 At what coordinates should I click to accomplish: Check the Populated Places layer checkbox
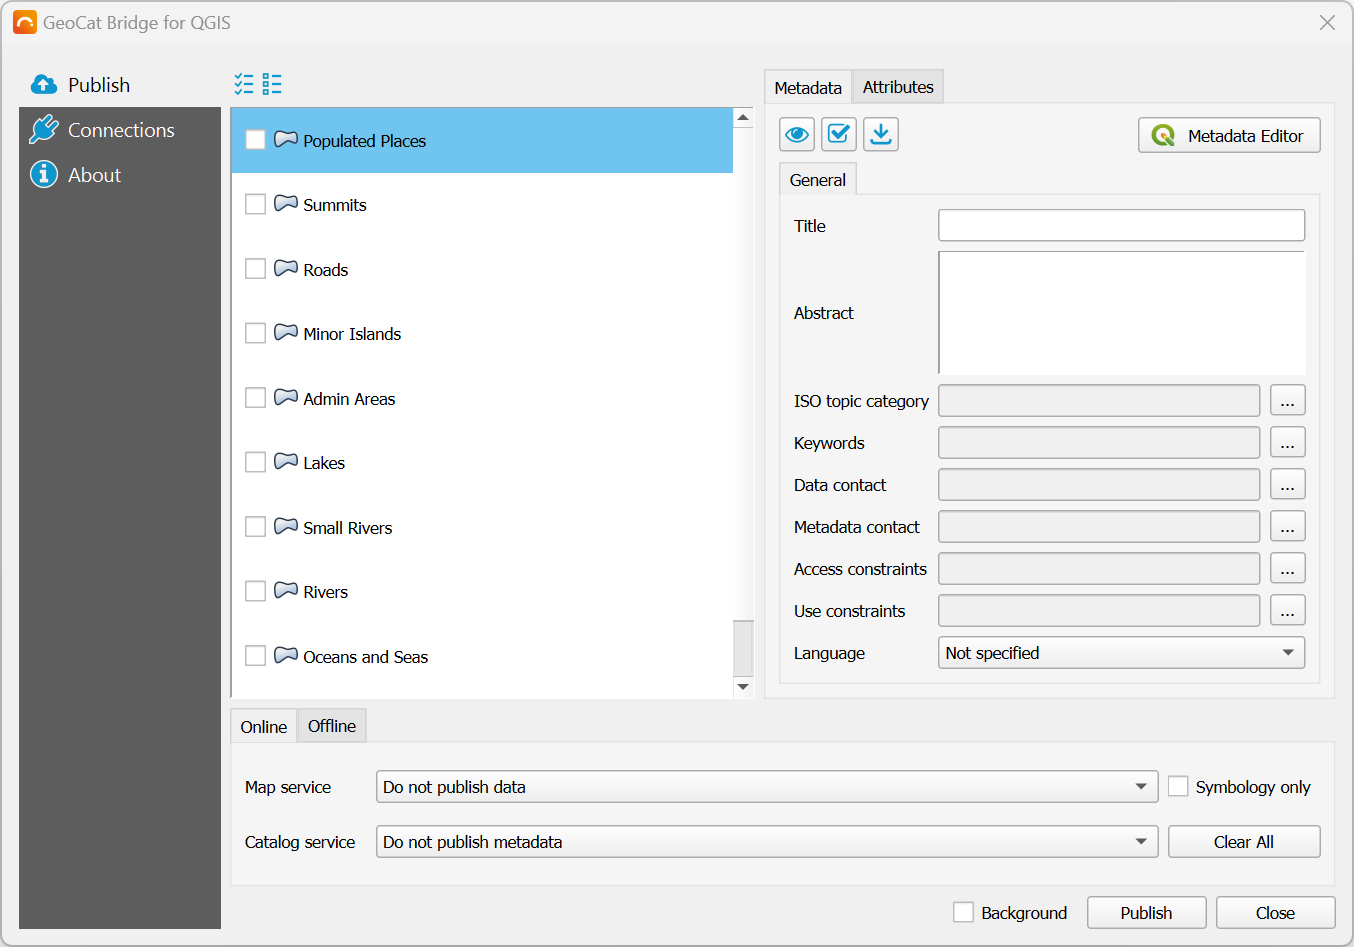pyautogui.click(x=256, y=140)
